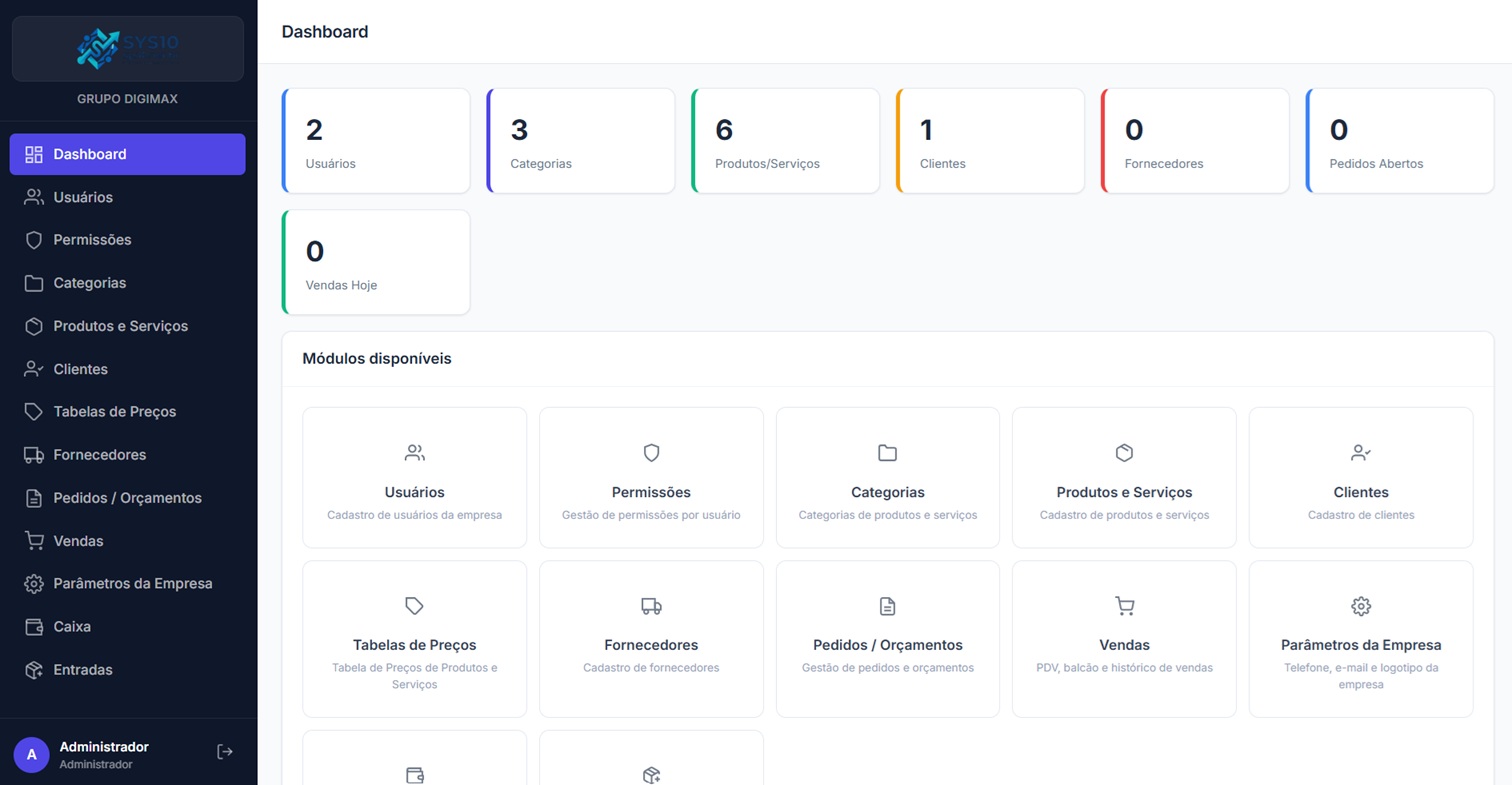This screenshot has height=785, width=1512.
Task: Open Produtos e Serviços sidebar item
Action: pos(127,326)
